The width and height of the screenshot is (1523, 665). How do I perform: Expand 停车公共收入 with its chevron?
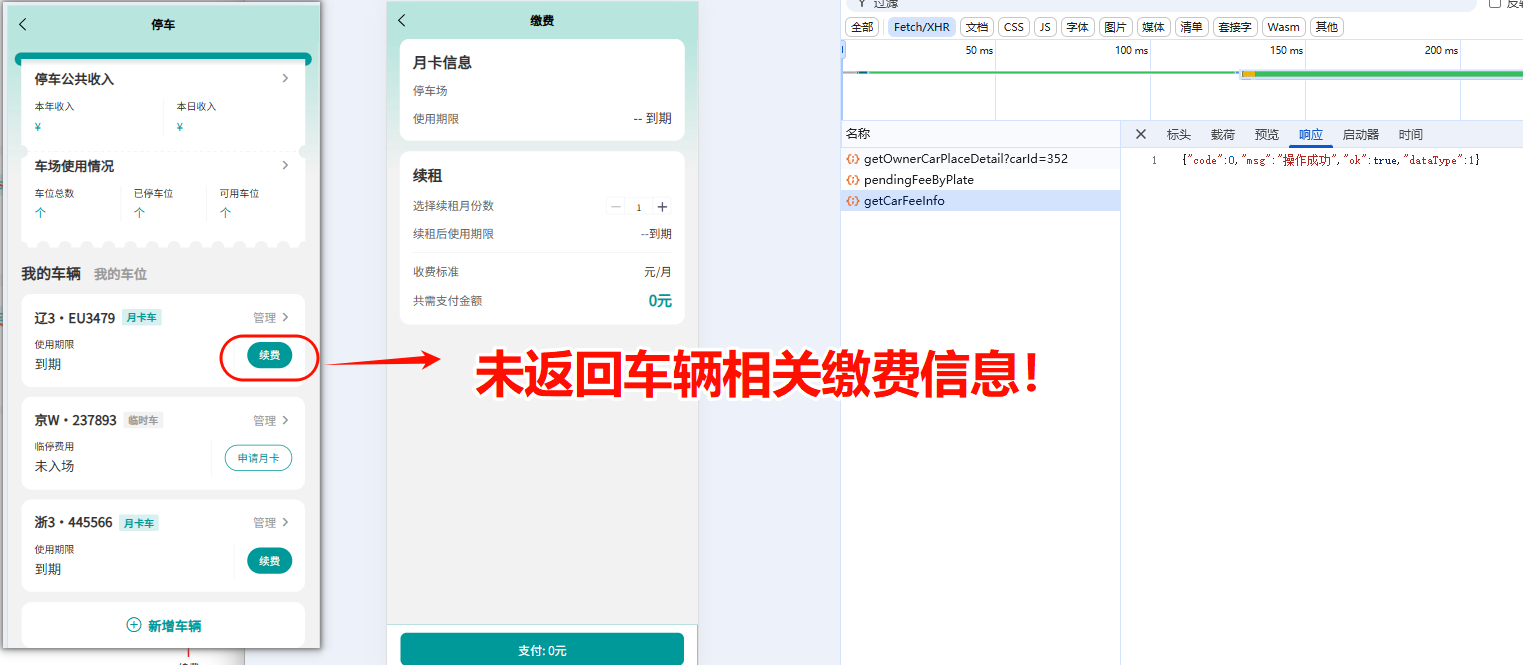coord(285,77)
